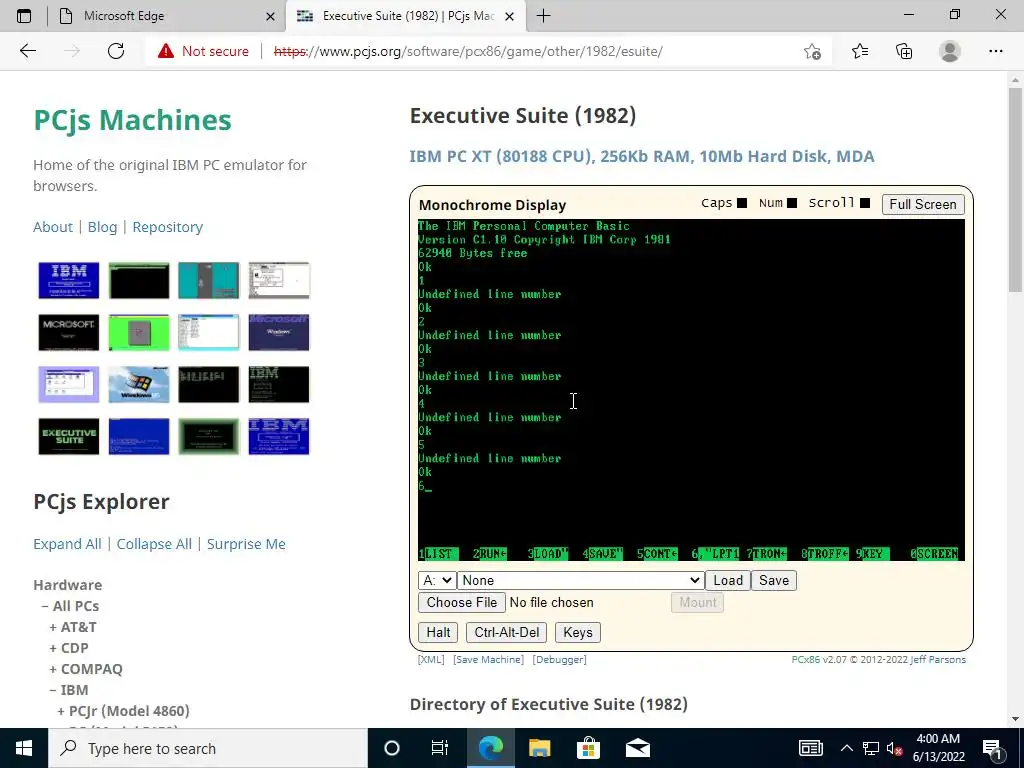Screen dimensions: 1024x768
Task: Open the Repository link
Action: point(168,227)
